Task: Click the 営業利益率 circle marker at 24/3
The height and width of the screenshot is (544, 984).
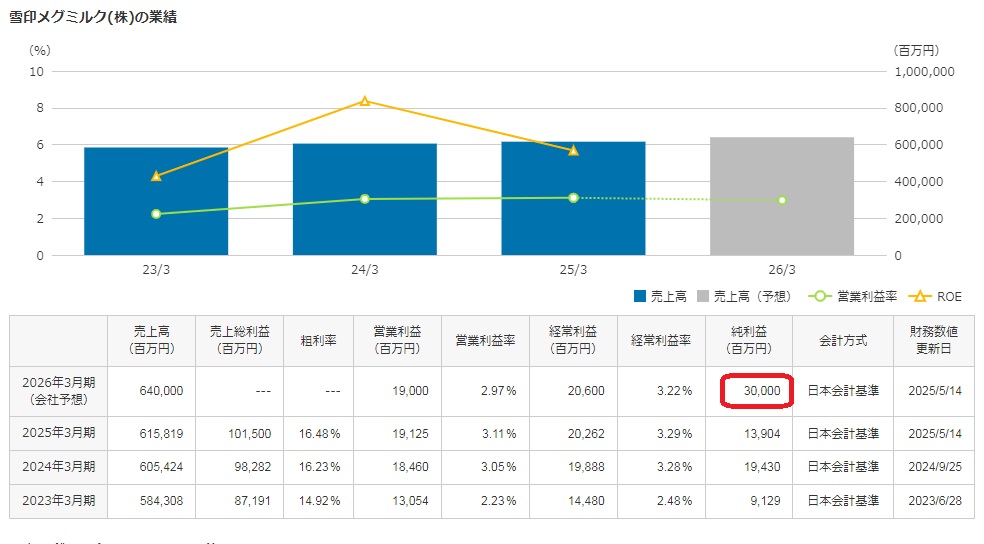Action: (365, 199)
